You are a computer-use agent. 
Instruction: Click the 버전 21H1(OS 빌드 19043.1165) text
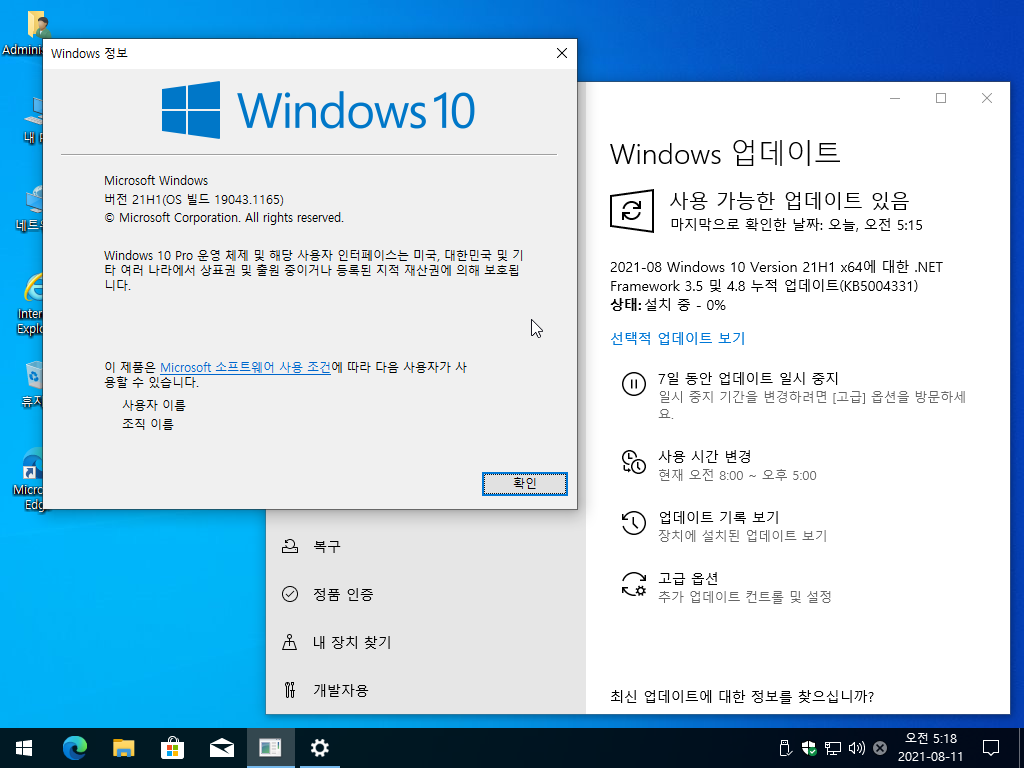pos(194,199)
